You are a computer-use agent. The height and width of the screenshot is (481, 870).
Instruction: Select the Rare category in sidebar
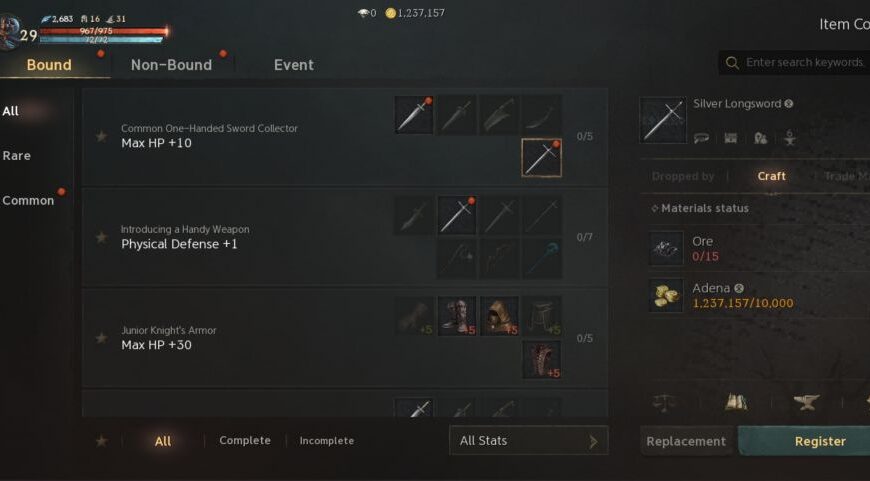tap(17, 156)
